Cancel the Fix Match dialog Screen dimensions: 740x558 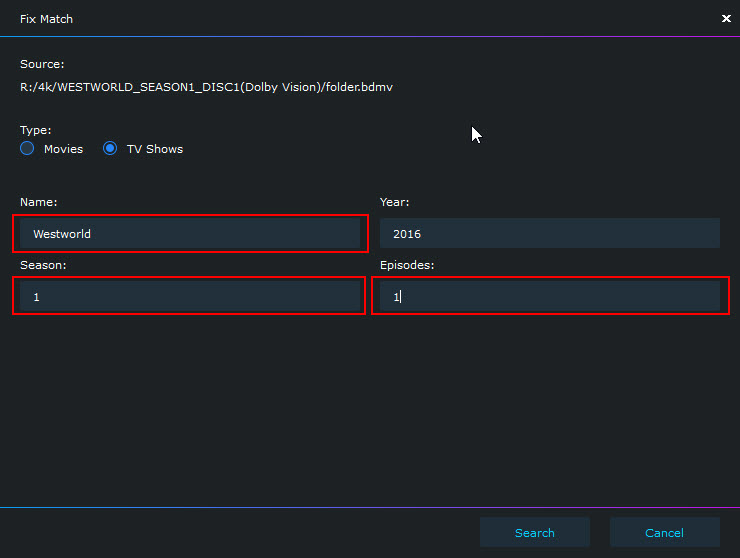(x=664, y=532)
